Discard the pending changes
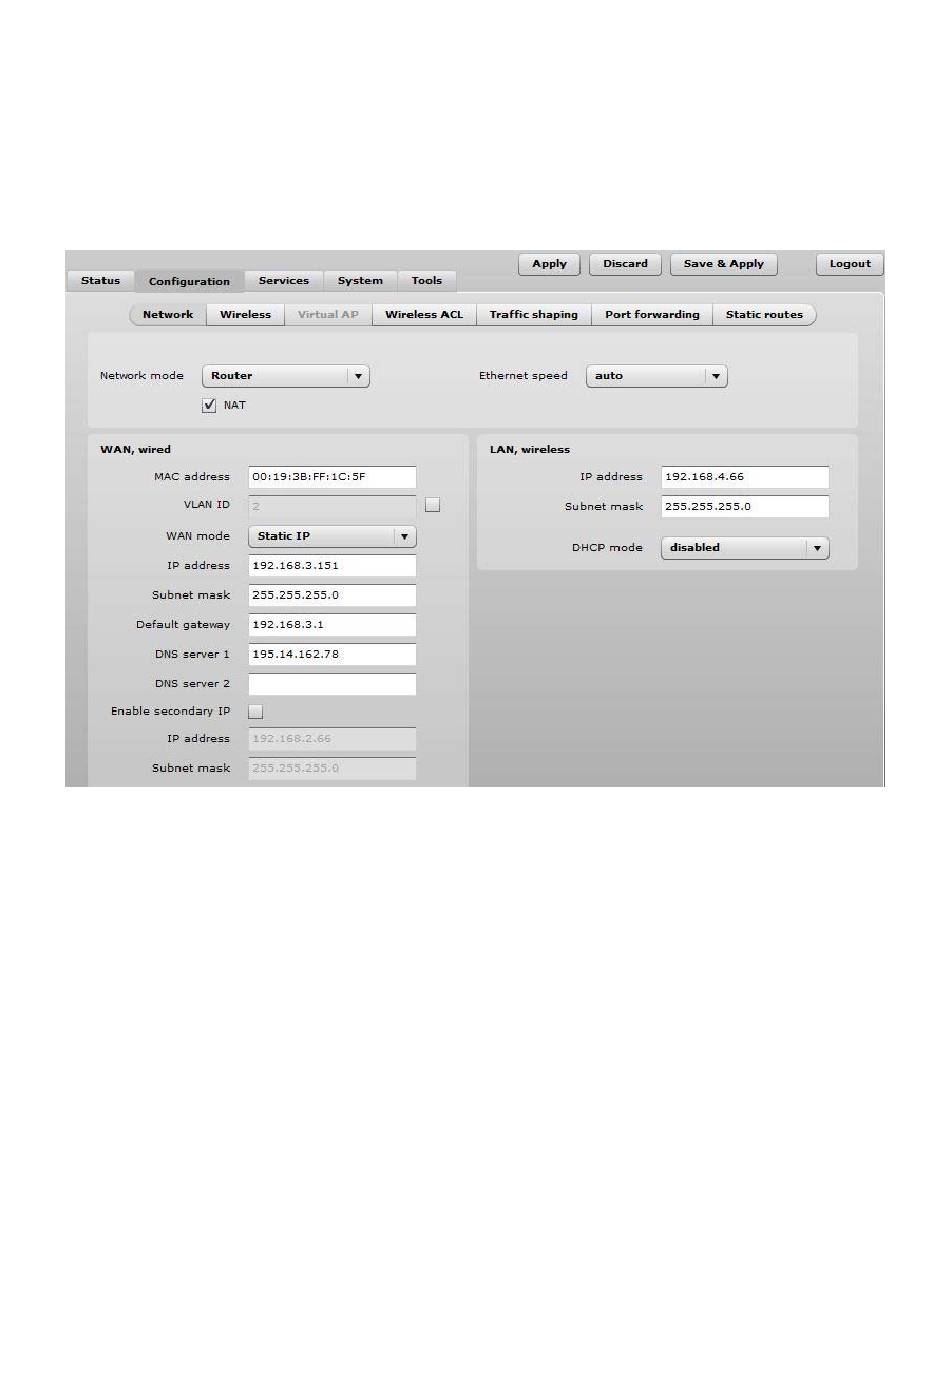This screenshot has height=1397, width=950. [x=625, y=264]
